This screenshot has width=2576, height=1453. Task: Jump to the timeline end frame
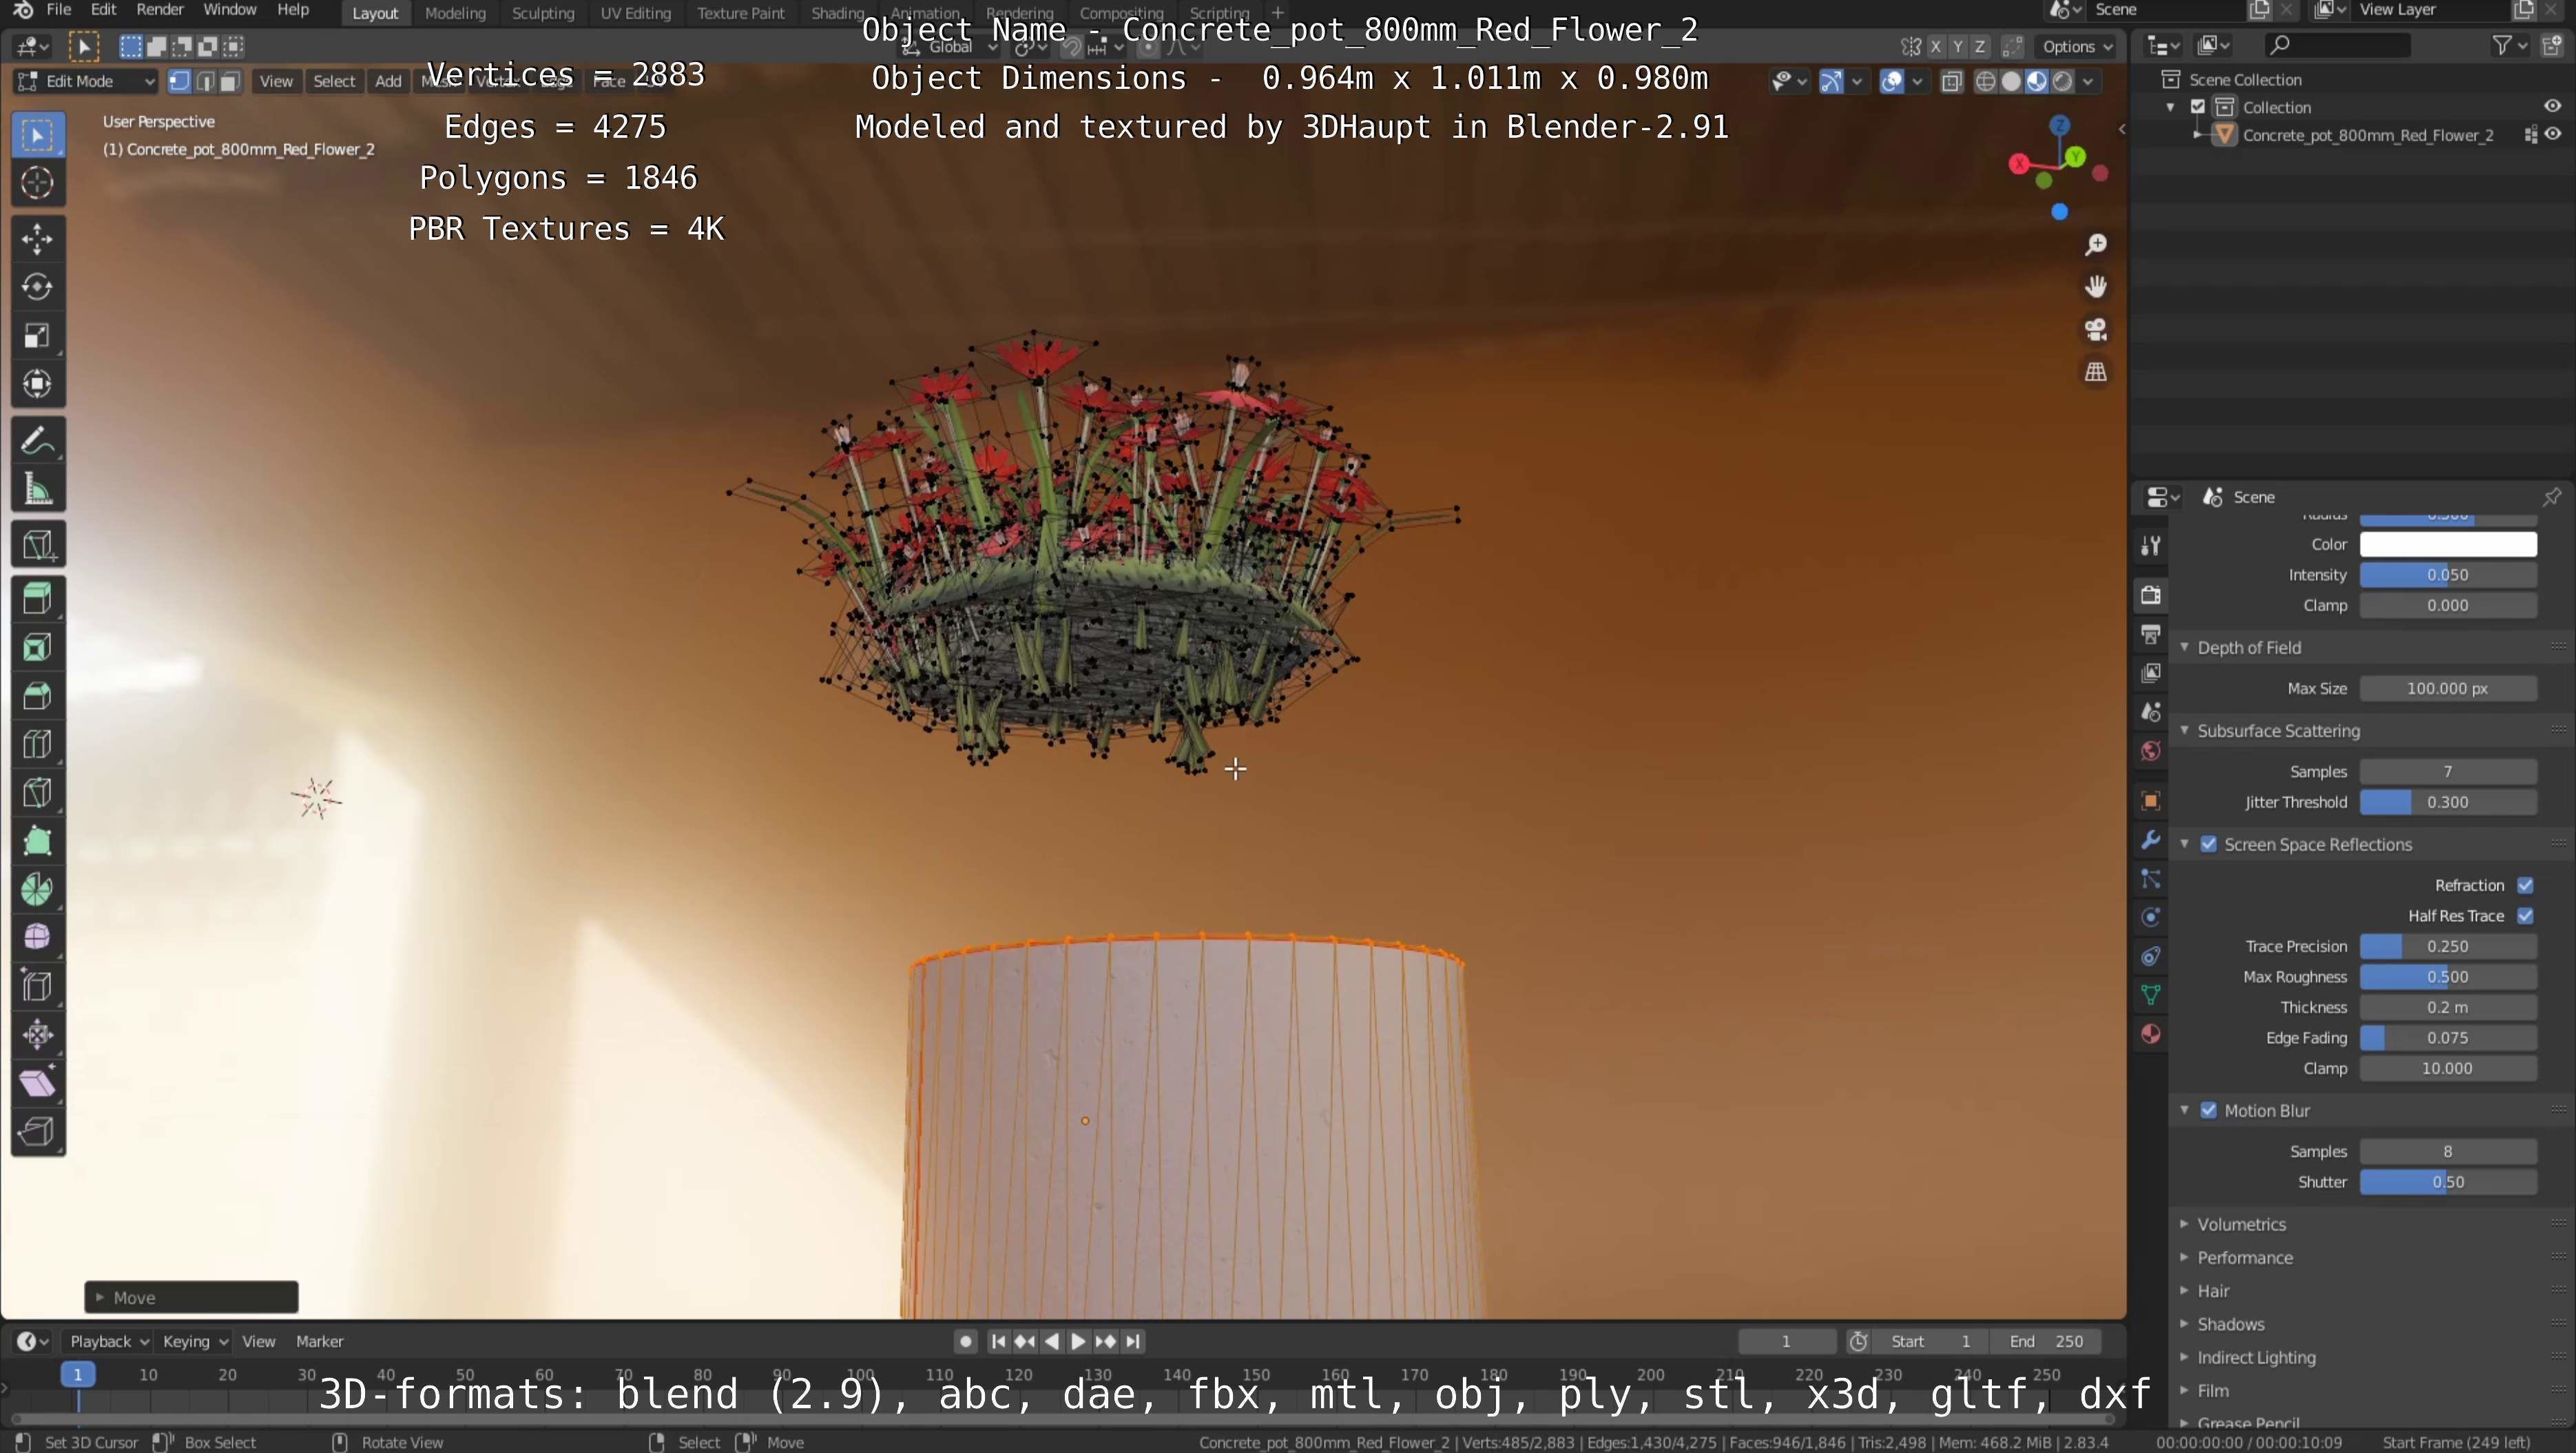point(1133,1342)
